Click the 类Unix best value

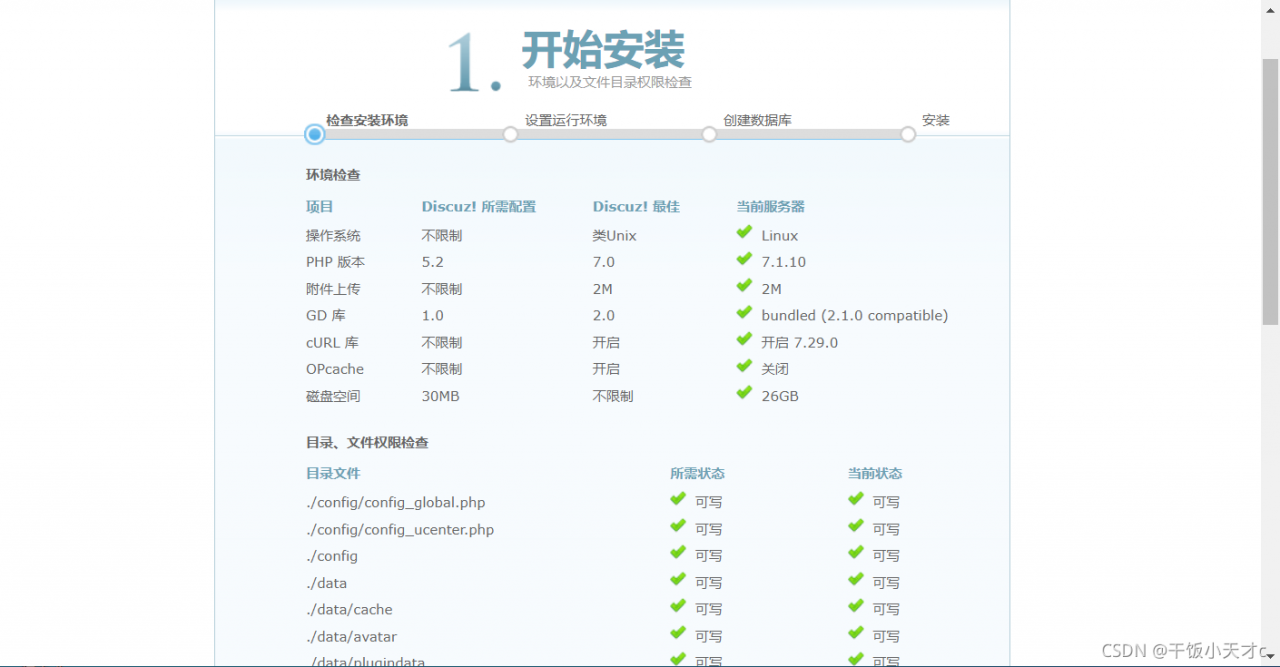(x=615, y=236)
